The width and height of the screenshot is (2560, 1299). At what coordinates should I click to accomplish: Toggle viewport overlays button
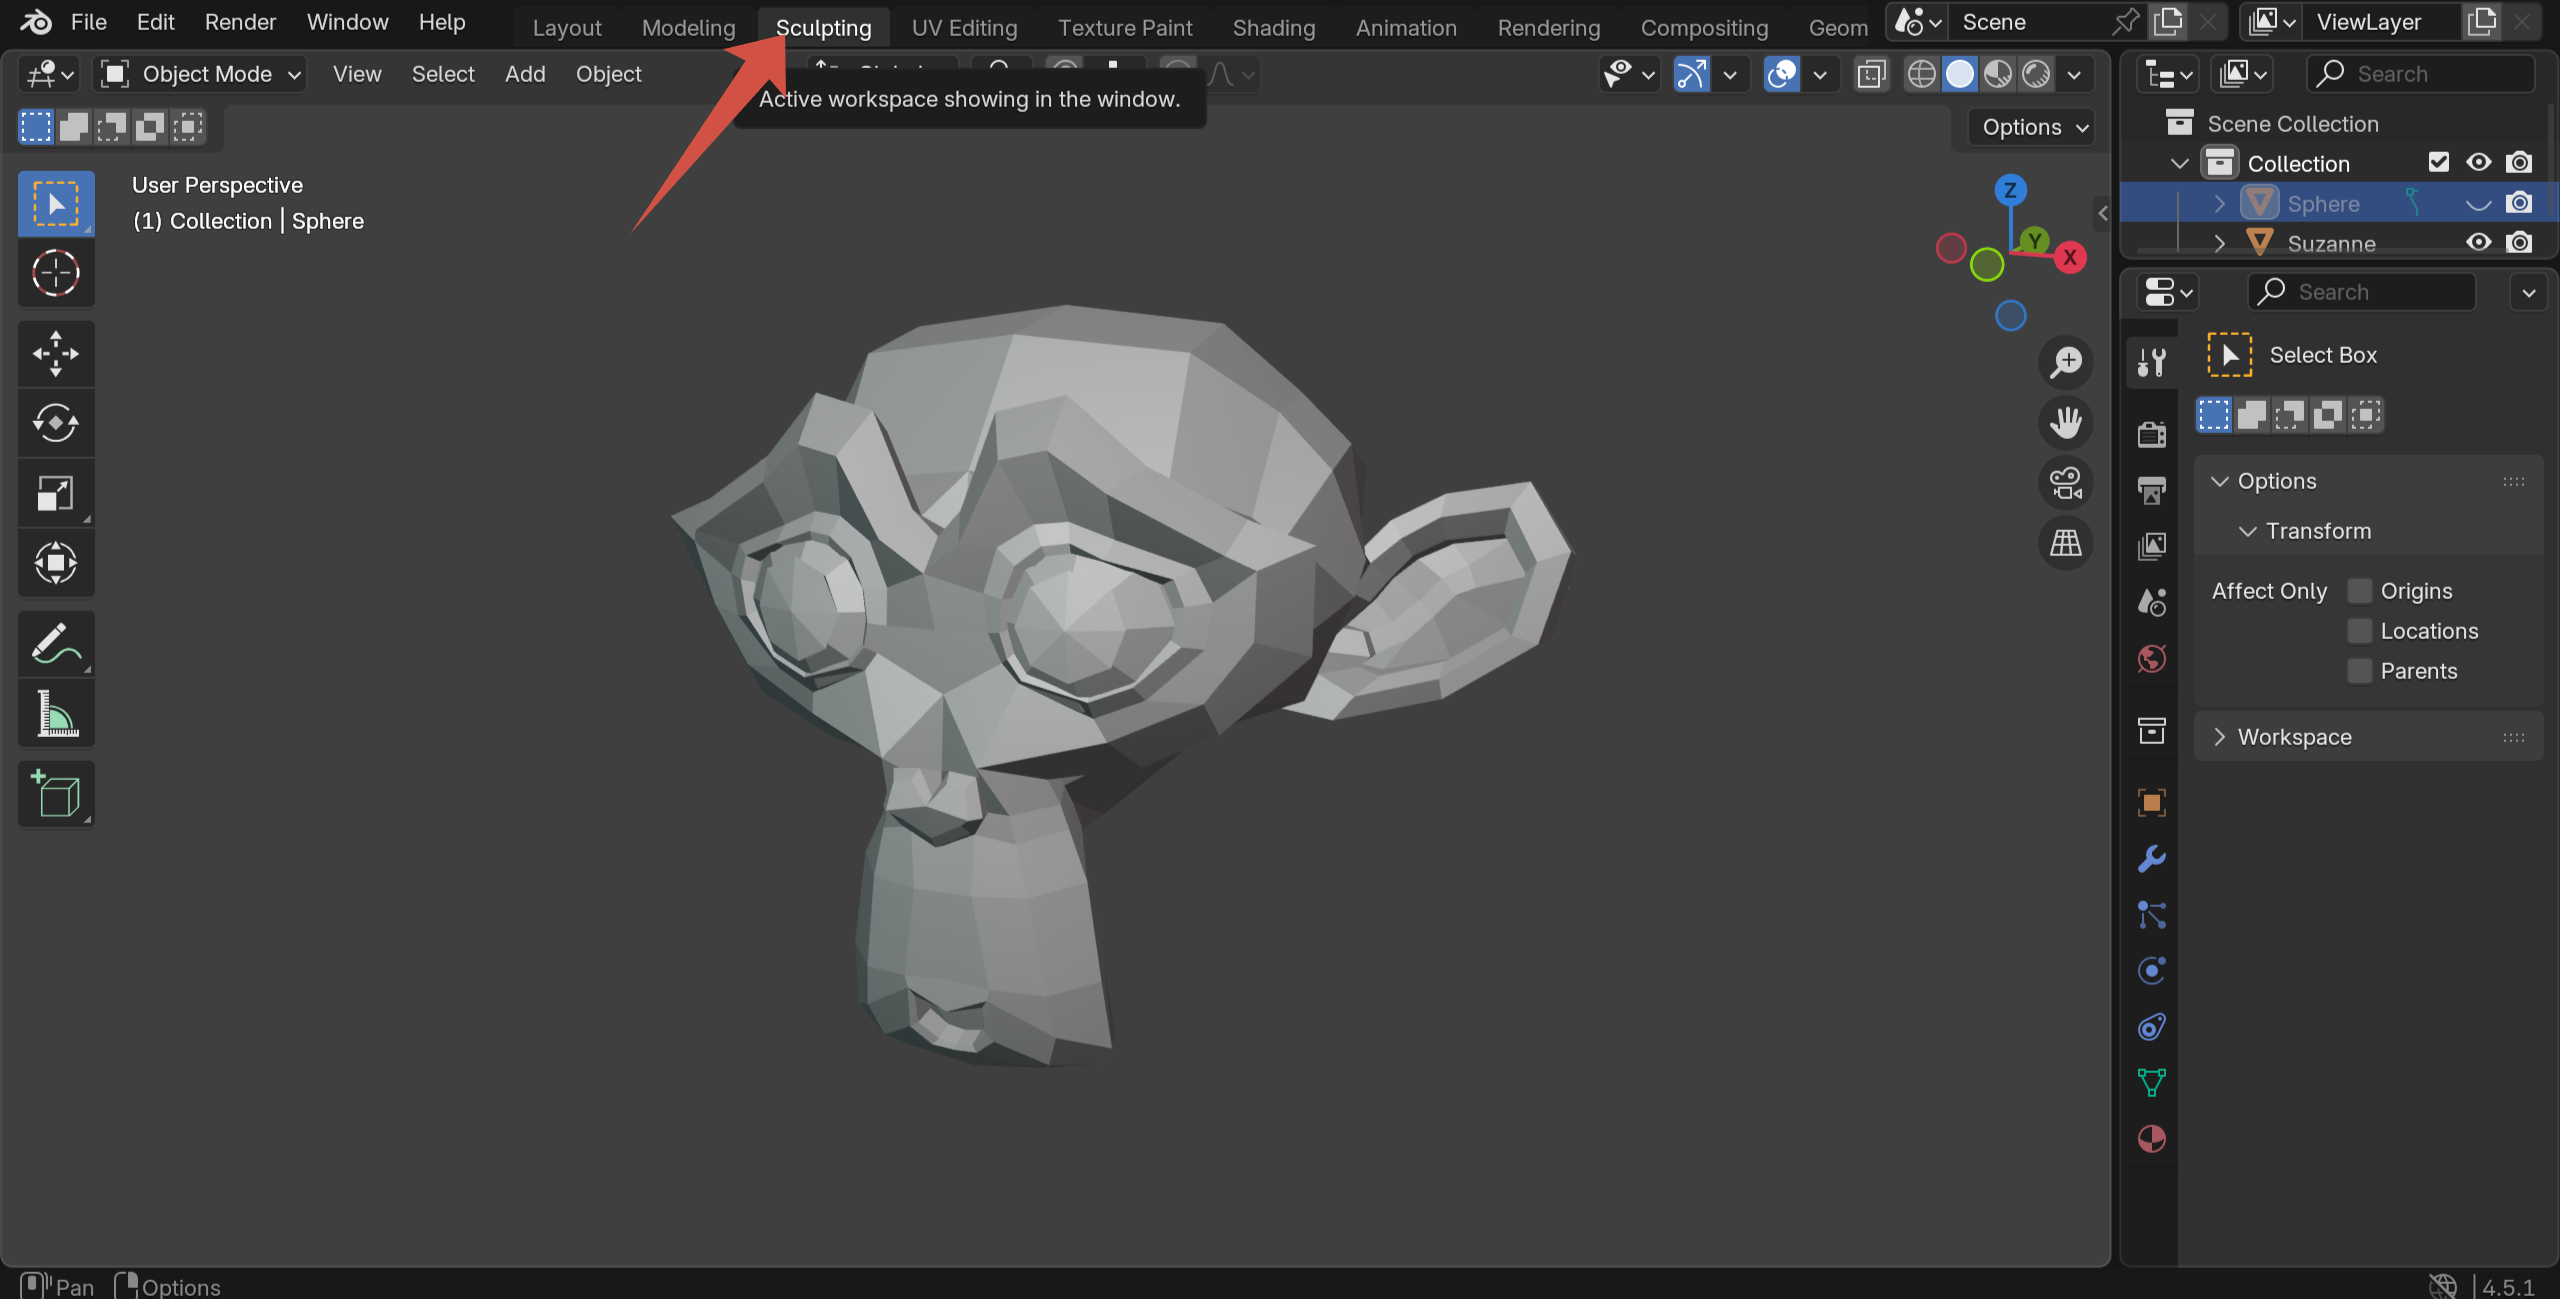click(1782, 74)
